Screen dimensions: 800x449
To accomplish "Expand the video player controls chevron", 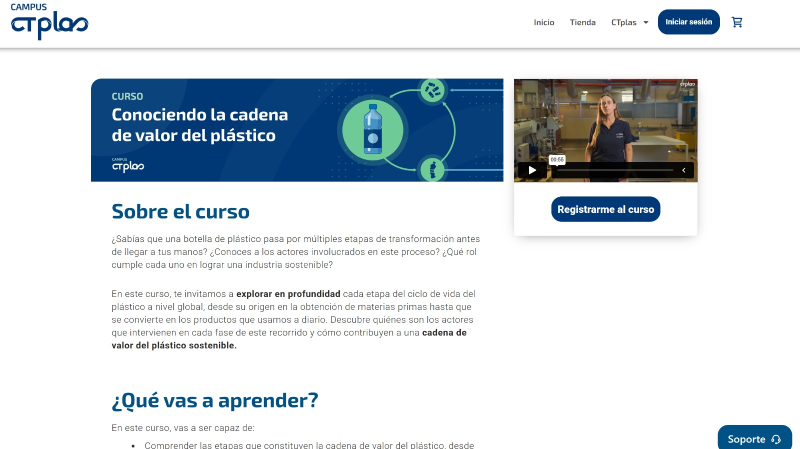I will coord(684,170).
